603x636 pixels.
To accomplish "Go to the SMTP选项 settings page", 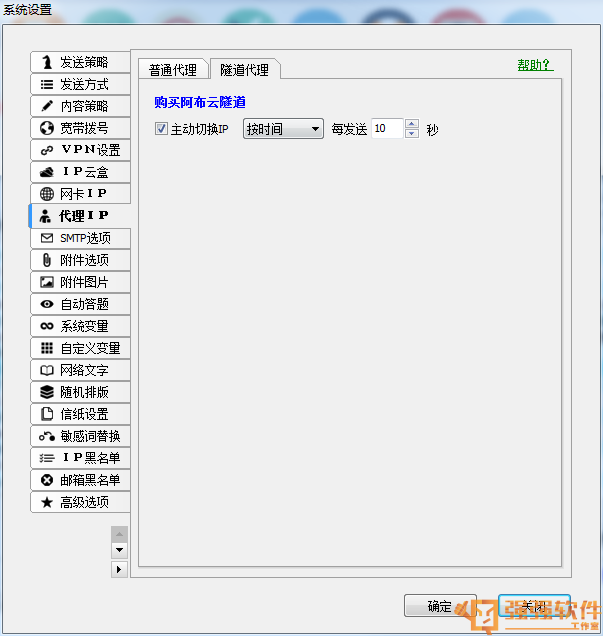I will click(x=80, y=238).
